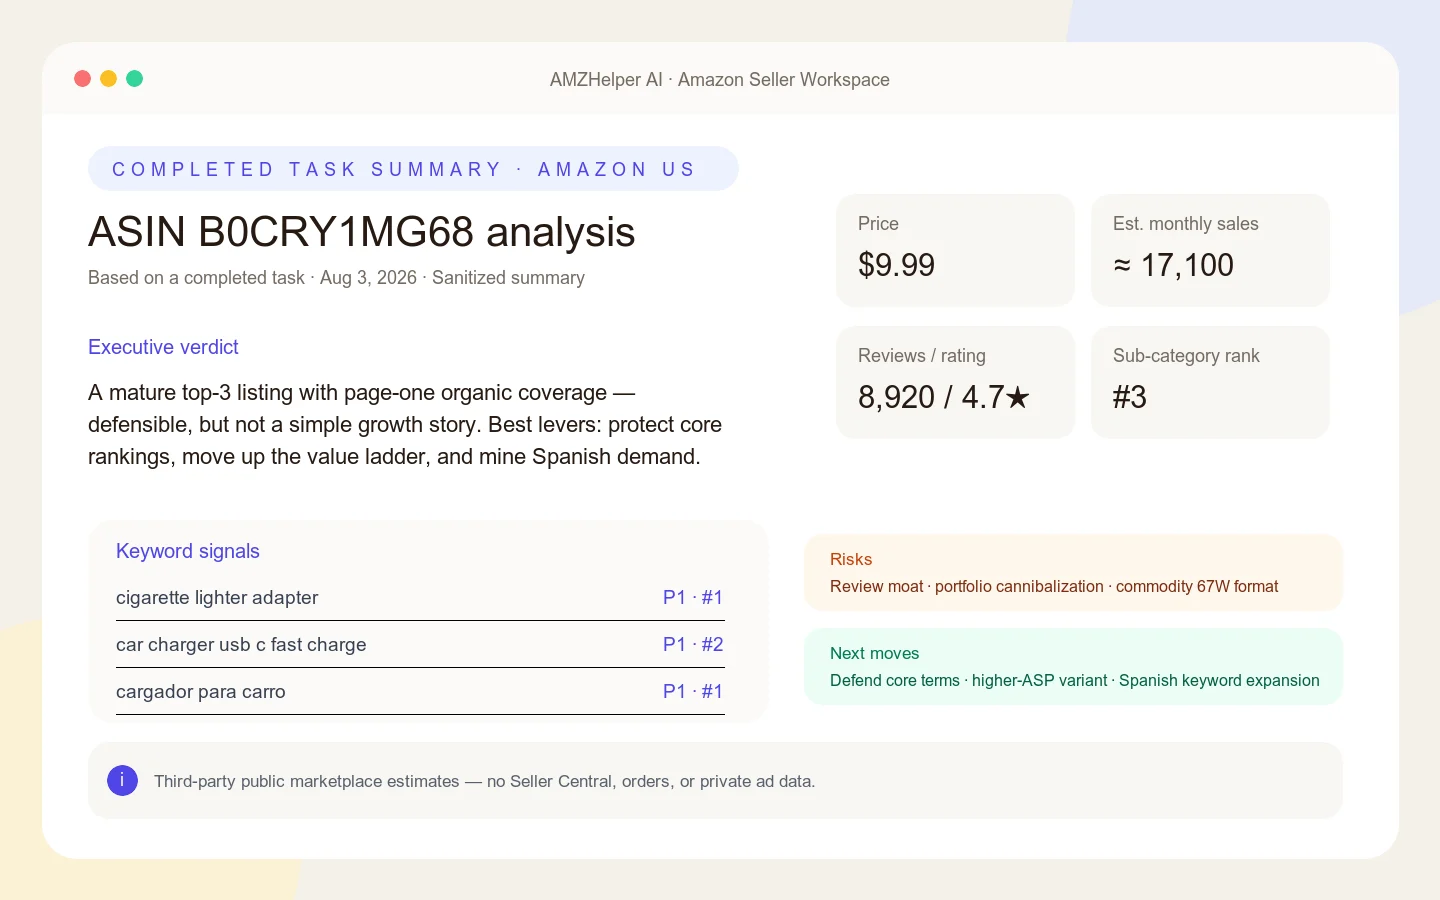
Task: Select the Est. monthly sales card
Action: (1210, 250)
